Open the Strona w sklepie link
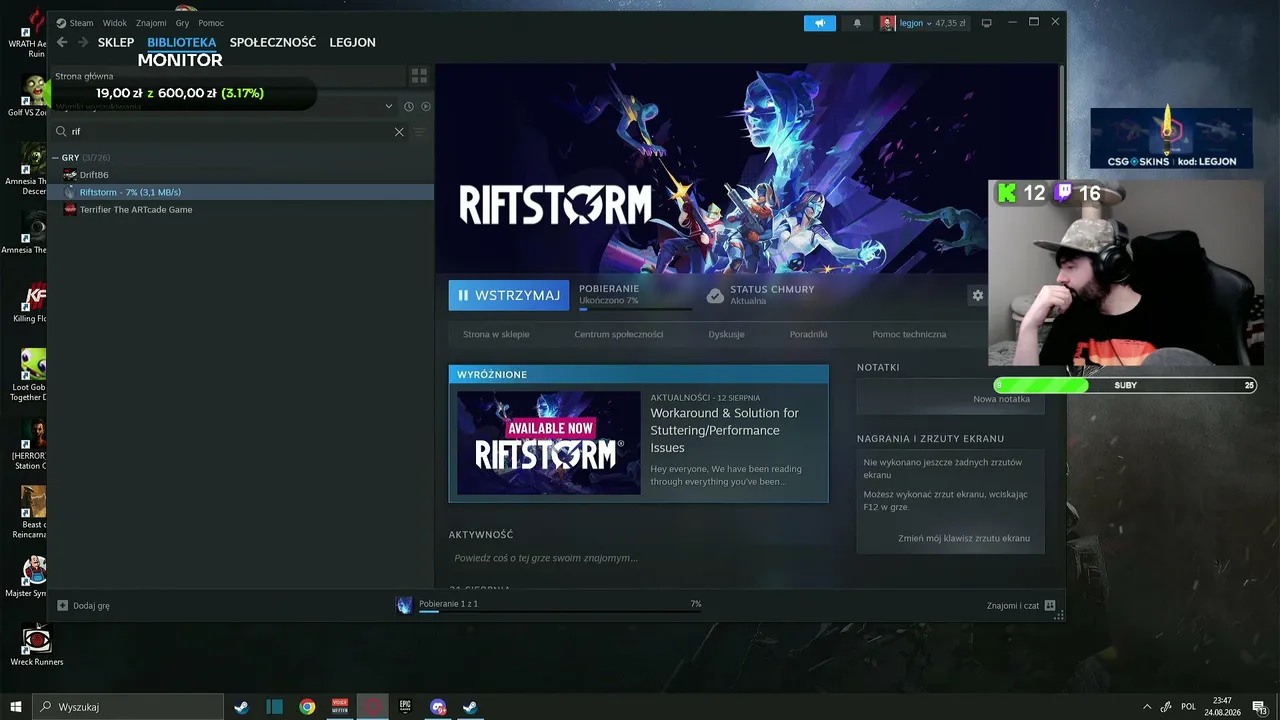This screenshot has width=1280, height=720. click(x=496, y=334)
